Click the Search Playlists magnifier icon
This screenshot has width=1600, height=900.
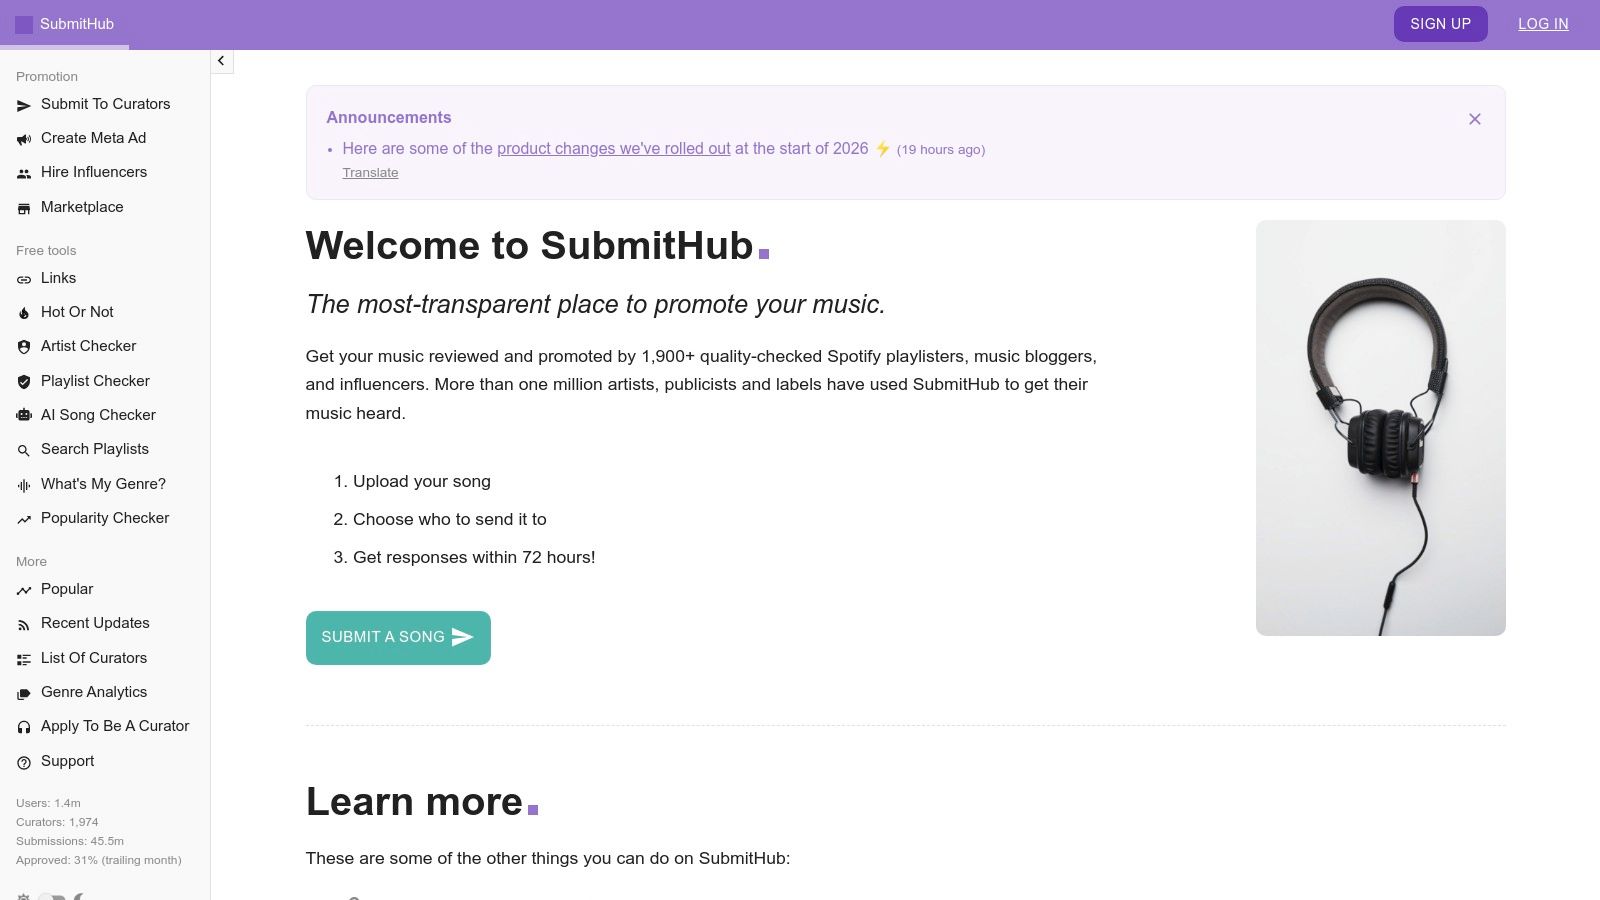coord(24,449)
